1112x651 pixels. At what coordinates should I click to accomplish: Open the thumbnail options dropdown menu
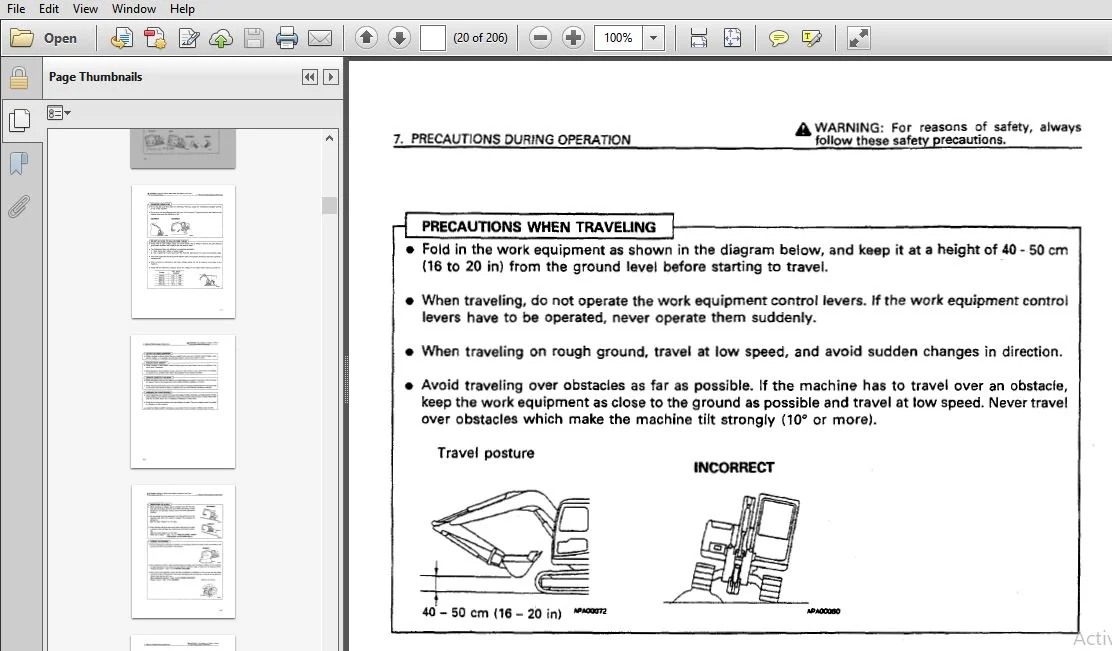pyautogui.click(x=58, y=113)
